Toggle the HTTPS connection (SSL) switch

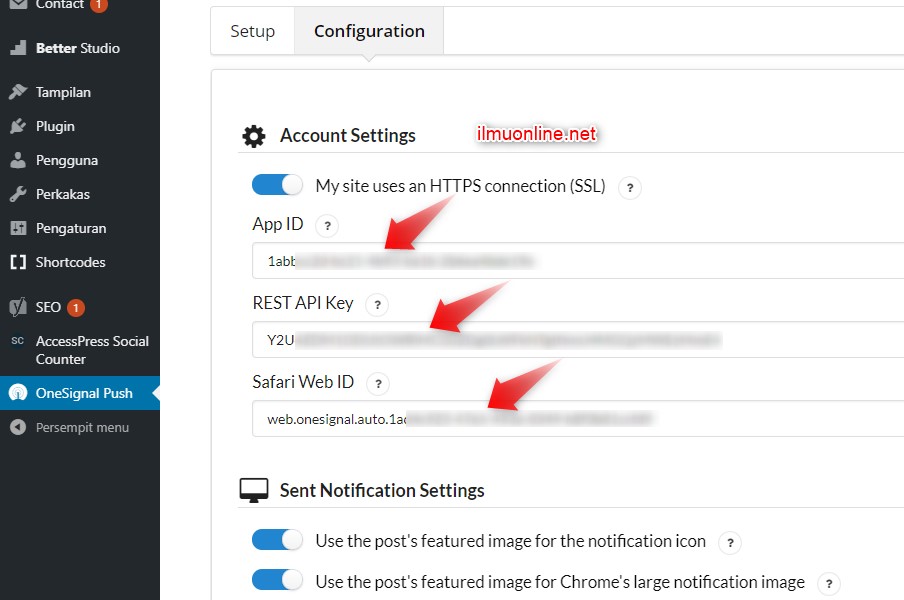277,185
